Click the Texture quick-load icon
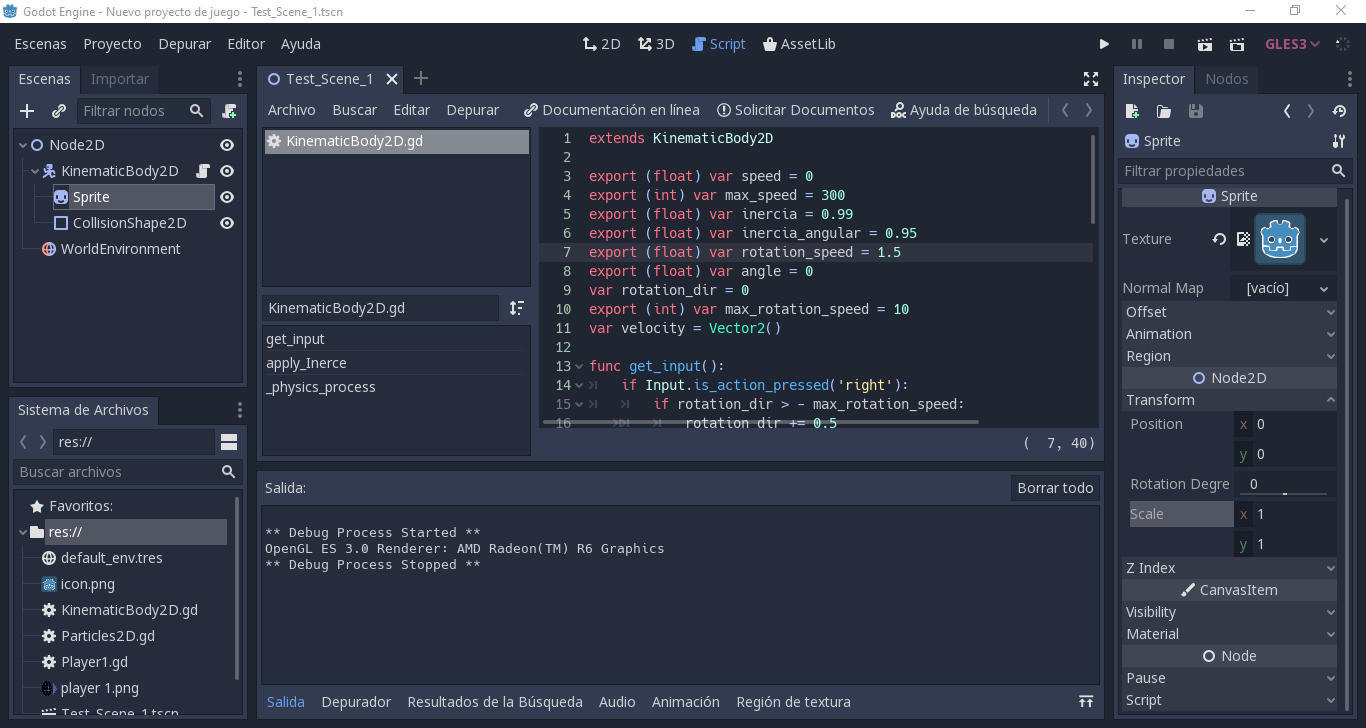 pyautogui.click(x=1244, y=239)
